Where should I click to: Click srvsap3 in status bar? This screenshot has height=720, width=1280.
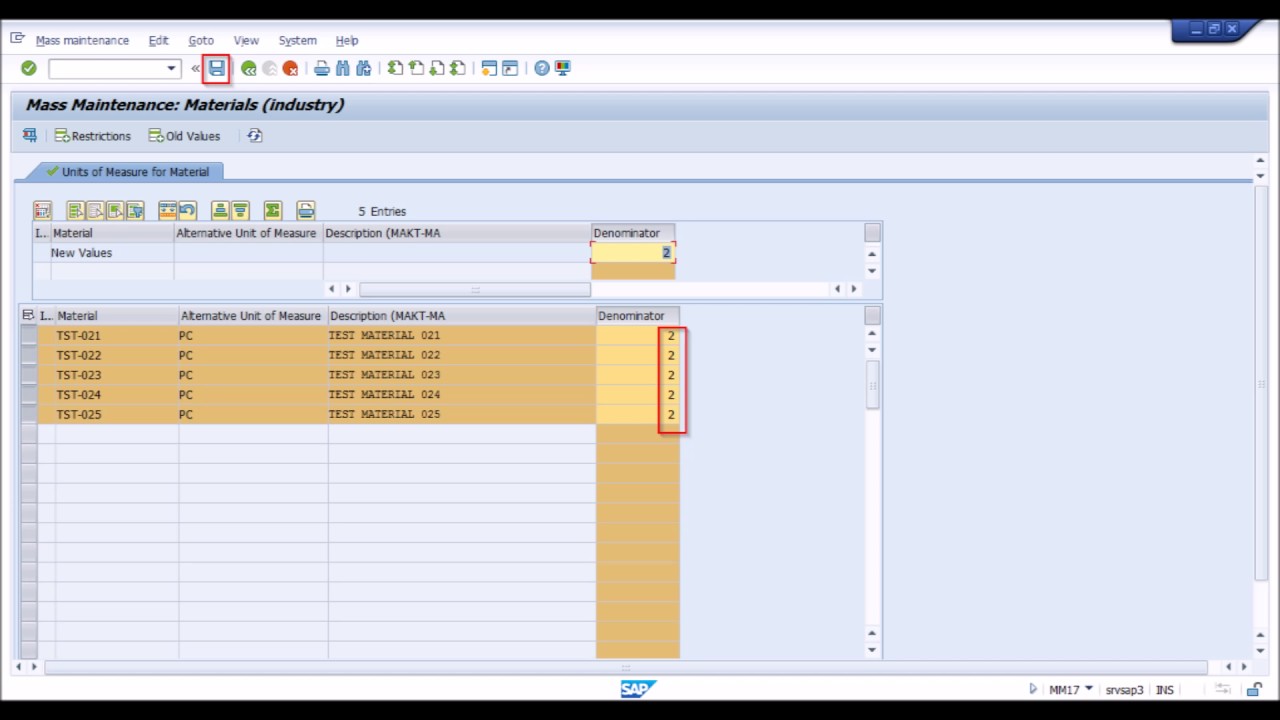click(1124, 690)
